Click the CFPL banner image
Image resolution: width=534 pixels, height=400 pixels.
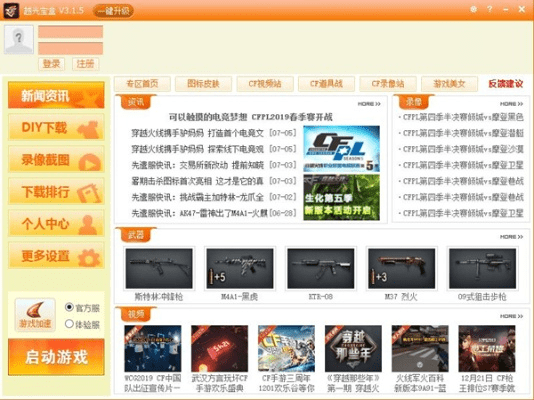point(342,149)
